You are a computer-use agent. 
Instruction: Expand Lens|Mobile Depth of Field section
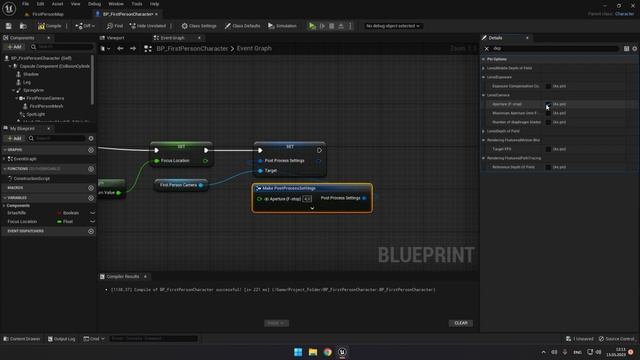coord(484,68)
